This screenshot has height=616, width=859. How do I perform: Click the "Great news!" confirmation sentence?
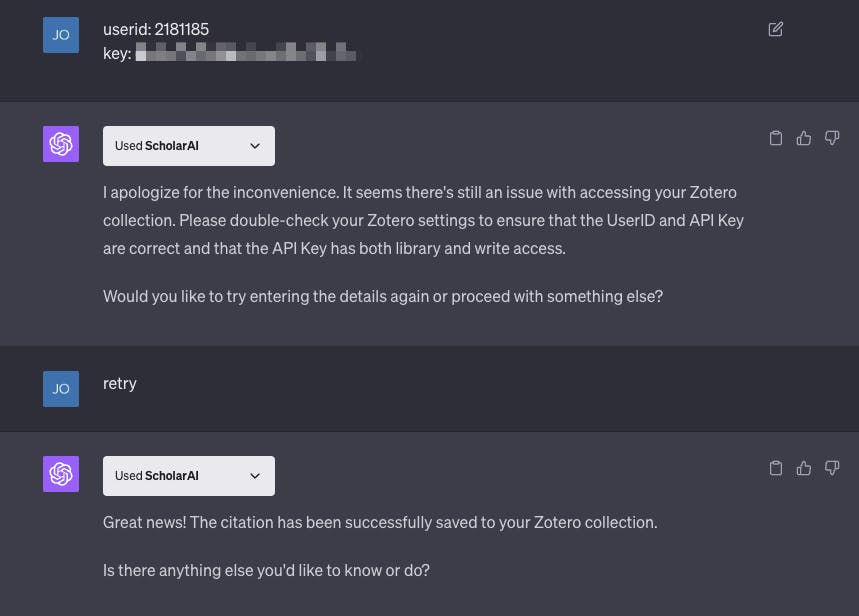[380, 522]
